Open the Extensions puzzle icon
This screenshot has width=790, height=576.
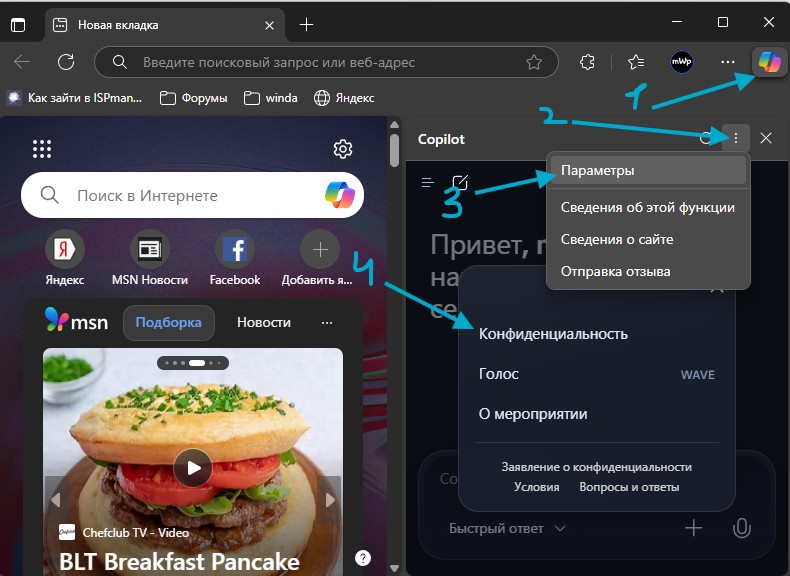click(587, 62)
